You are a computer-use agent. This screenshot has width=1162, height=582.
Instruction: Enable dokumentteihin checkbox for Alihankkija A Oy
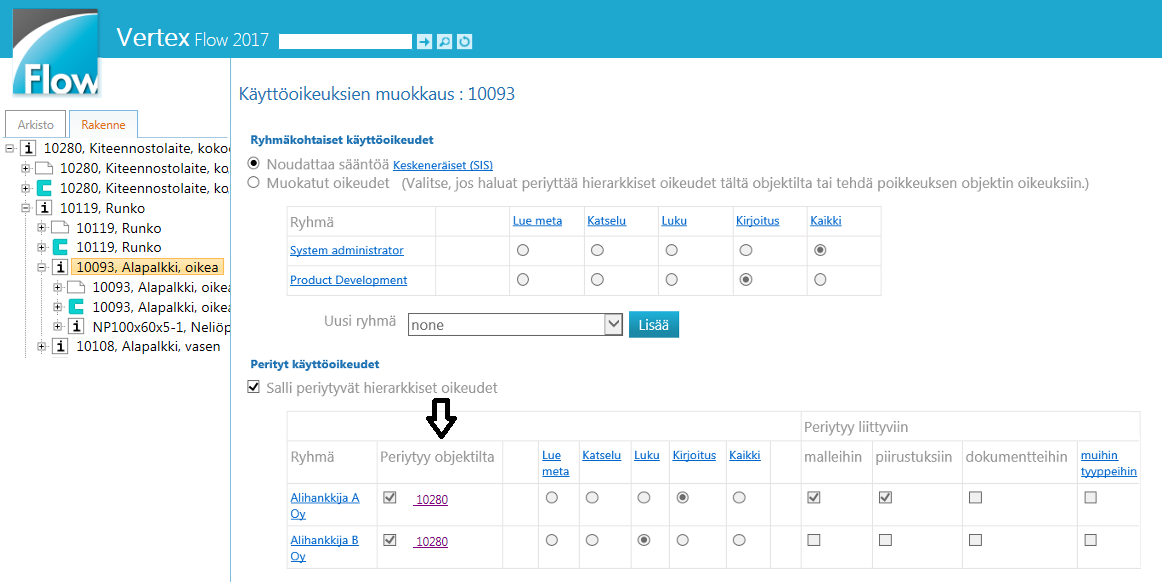[975, 497]
